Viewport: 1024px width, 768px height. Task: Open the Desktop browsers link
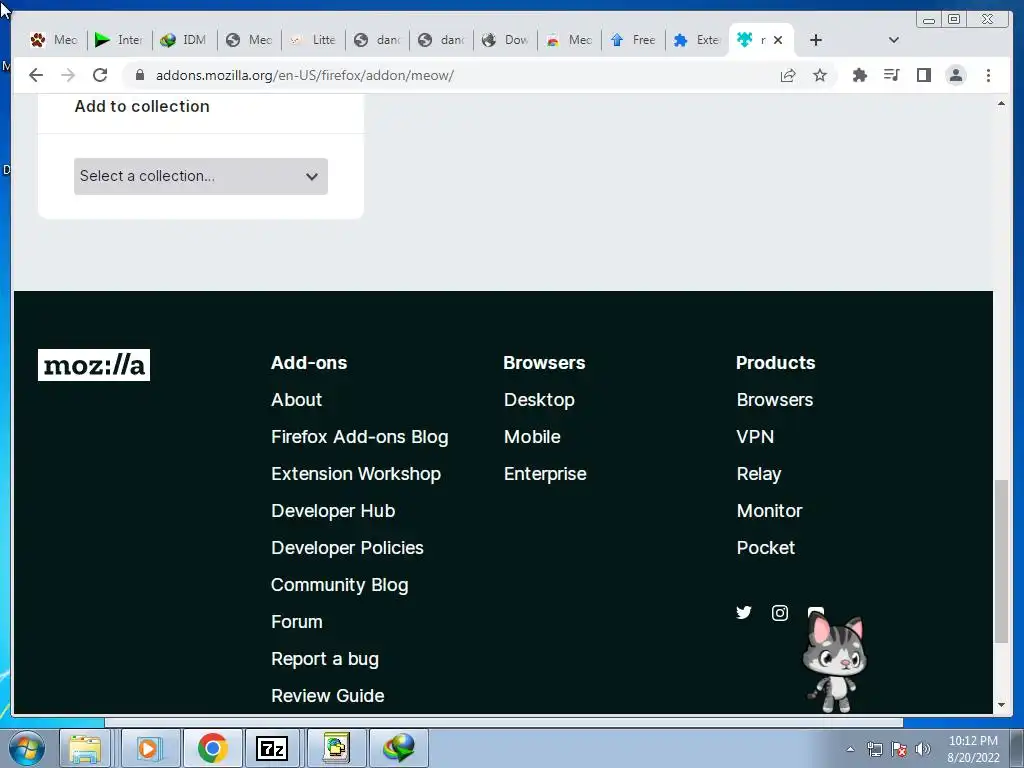[539, 400]
